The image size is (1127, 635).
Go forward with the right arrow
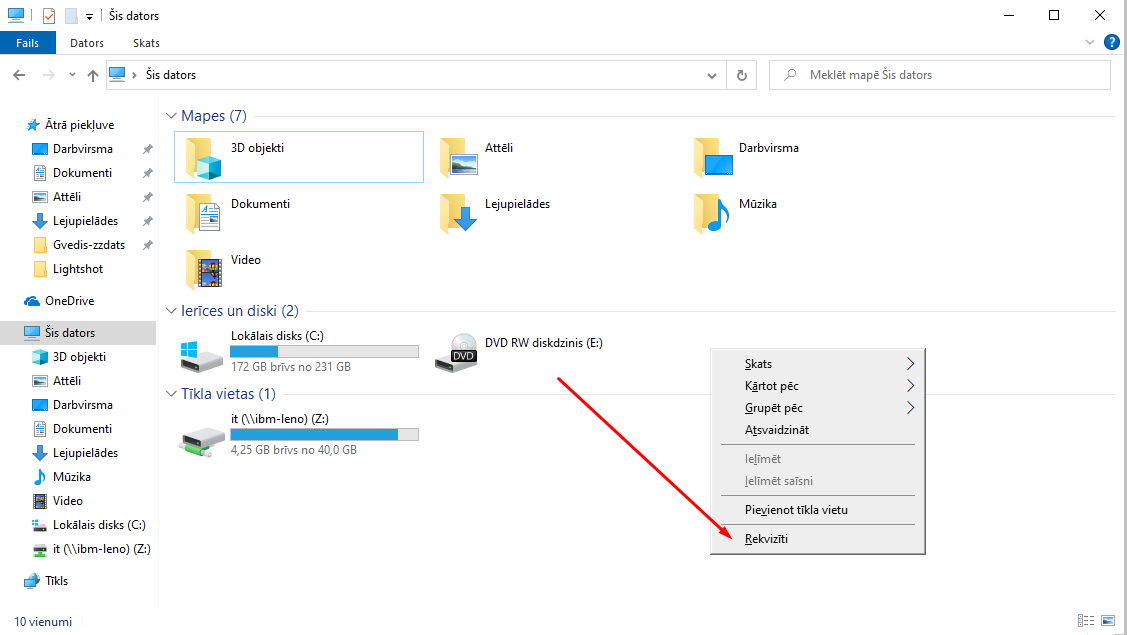pos(48,75)
